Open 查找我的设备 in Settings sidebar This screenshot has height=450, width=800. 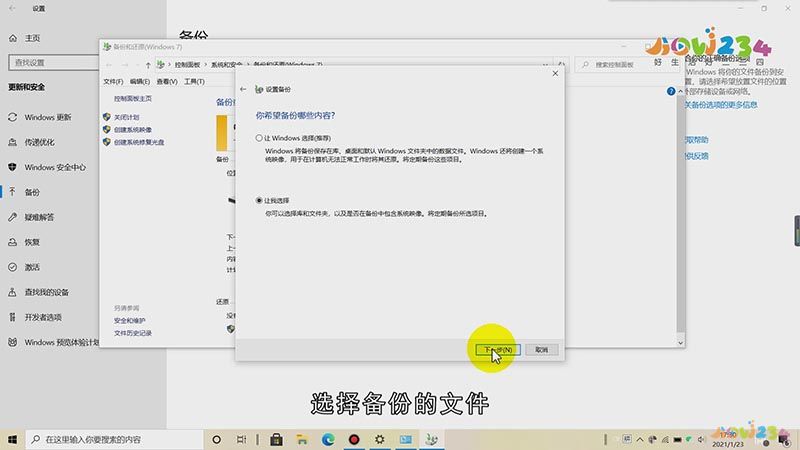(x=46, y=292)
